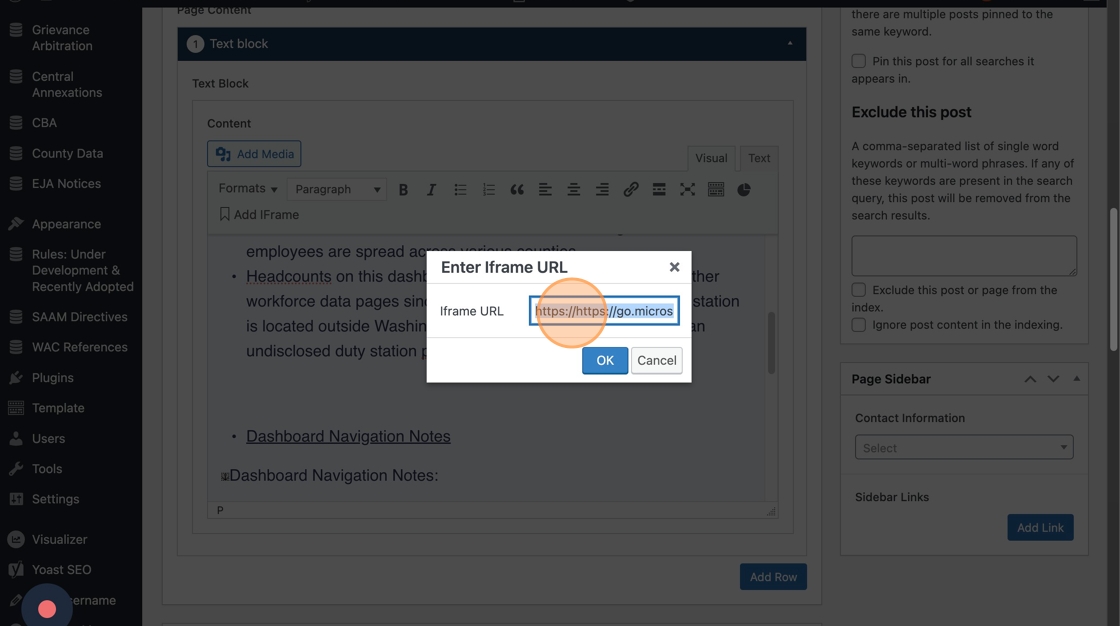The image size is (1120, 626).
Task: Open Tools in sidebar
Action: [x=46, y=469]
